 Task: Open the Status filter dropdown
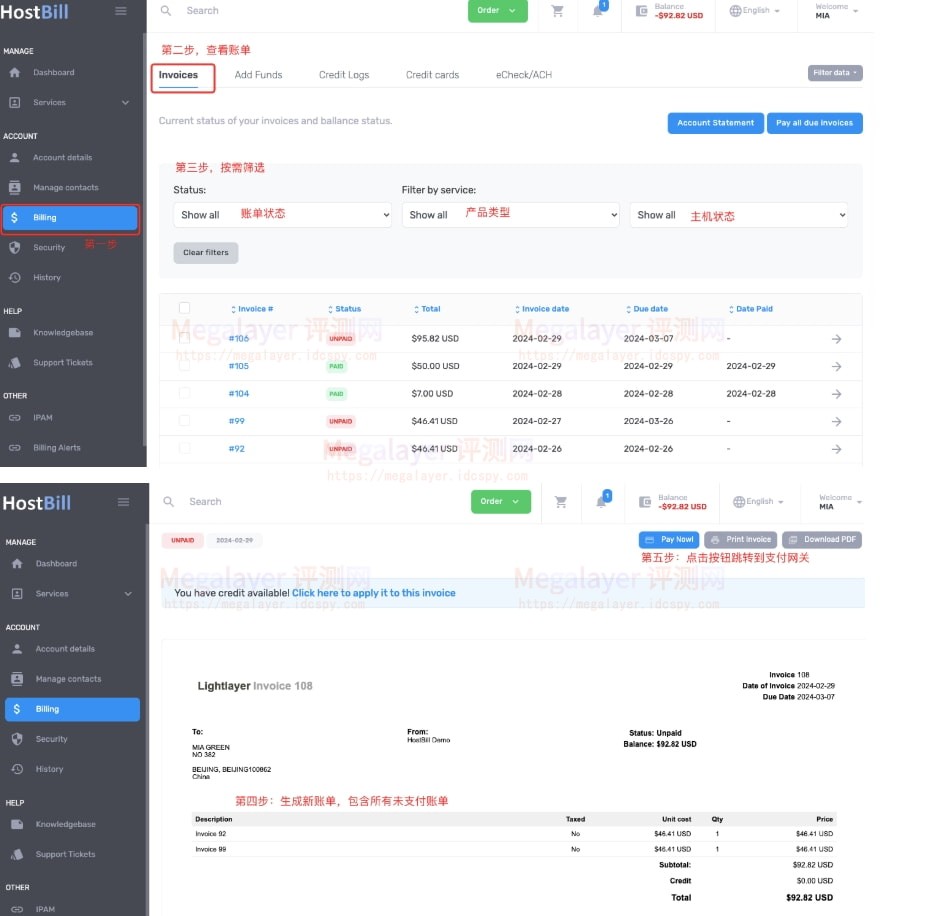click(x=284, y=215)
